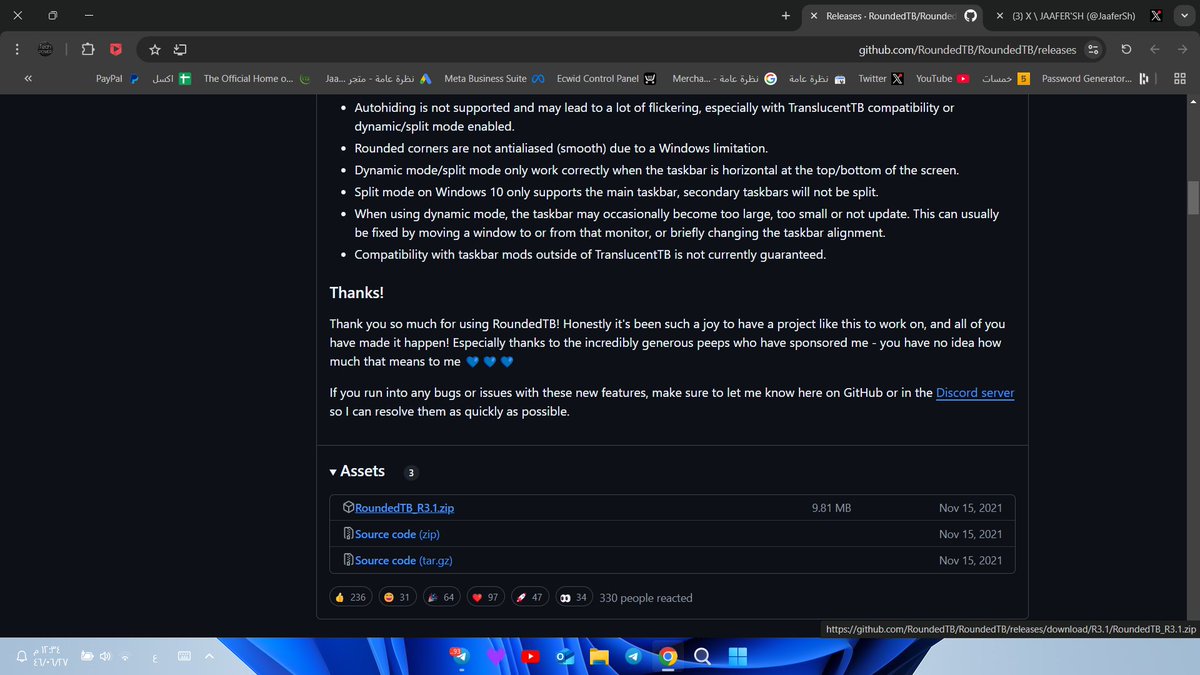Click the eyes reaction 34
The width and height of the screenshot is (1200, 675).
tap(573, 597)
